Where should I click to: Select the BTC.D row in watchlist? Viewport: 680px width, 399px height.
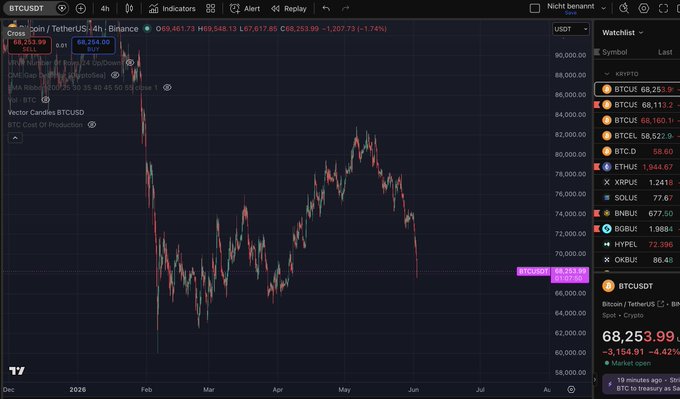click(637, 151)
